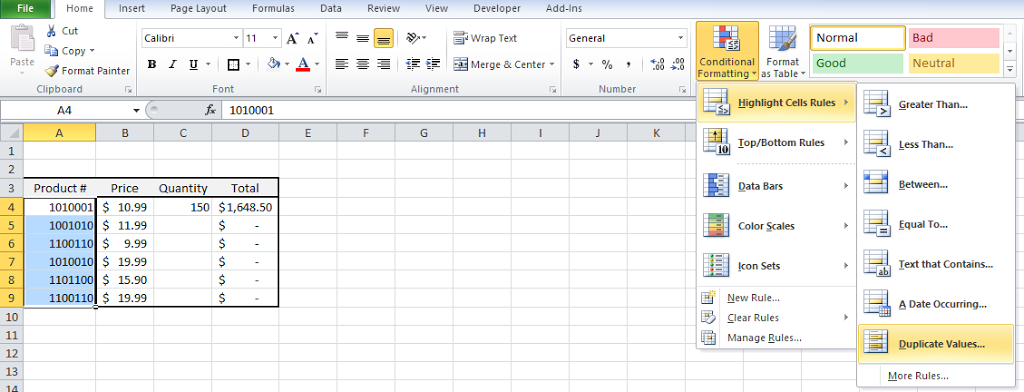Switch to the Formulas tab

click(x=274, y=8)
